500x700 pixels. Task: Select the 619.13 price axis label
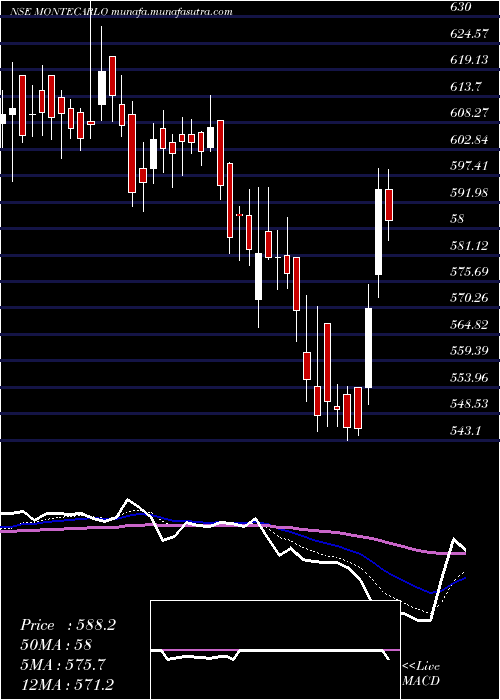click(x=470, y=60)
